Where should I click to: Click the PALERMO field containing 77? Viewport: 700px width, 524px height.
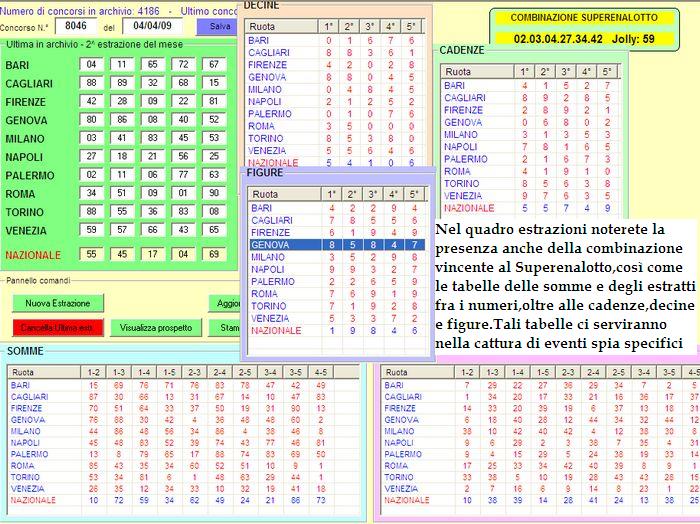pyautogui.click(x=183, y=175)
